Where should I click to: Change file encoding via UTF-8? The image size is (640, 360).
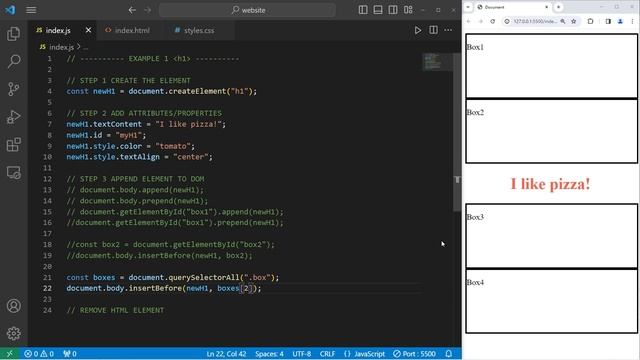302,354
